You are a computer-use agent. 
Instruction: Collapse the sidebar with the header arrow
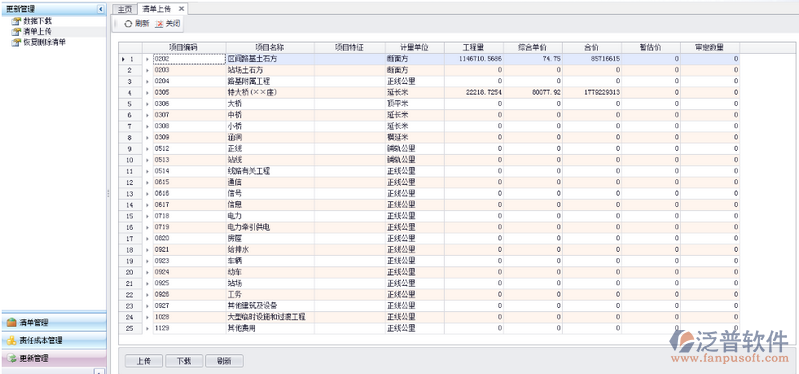101,9
